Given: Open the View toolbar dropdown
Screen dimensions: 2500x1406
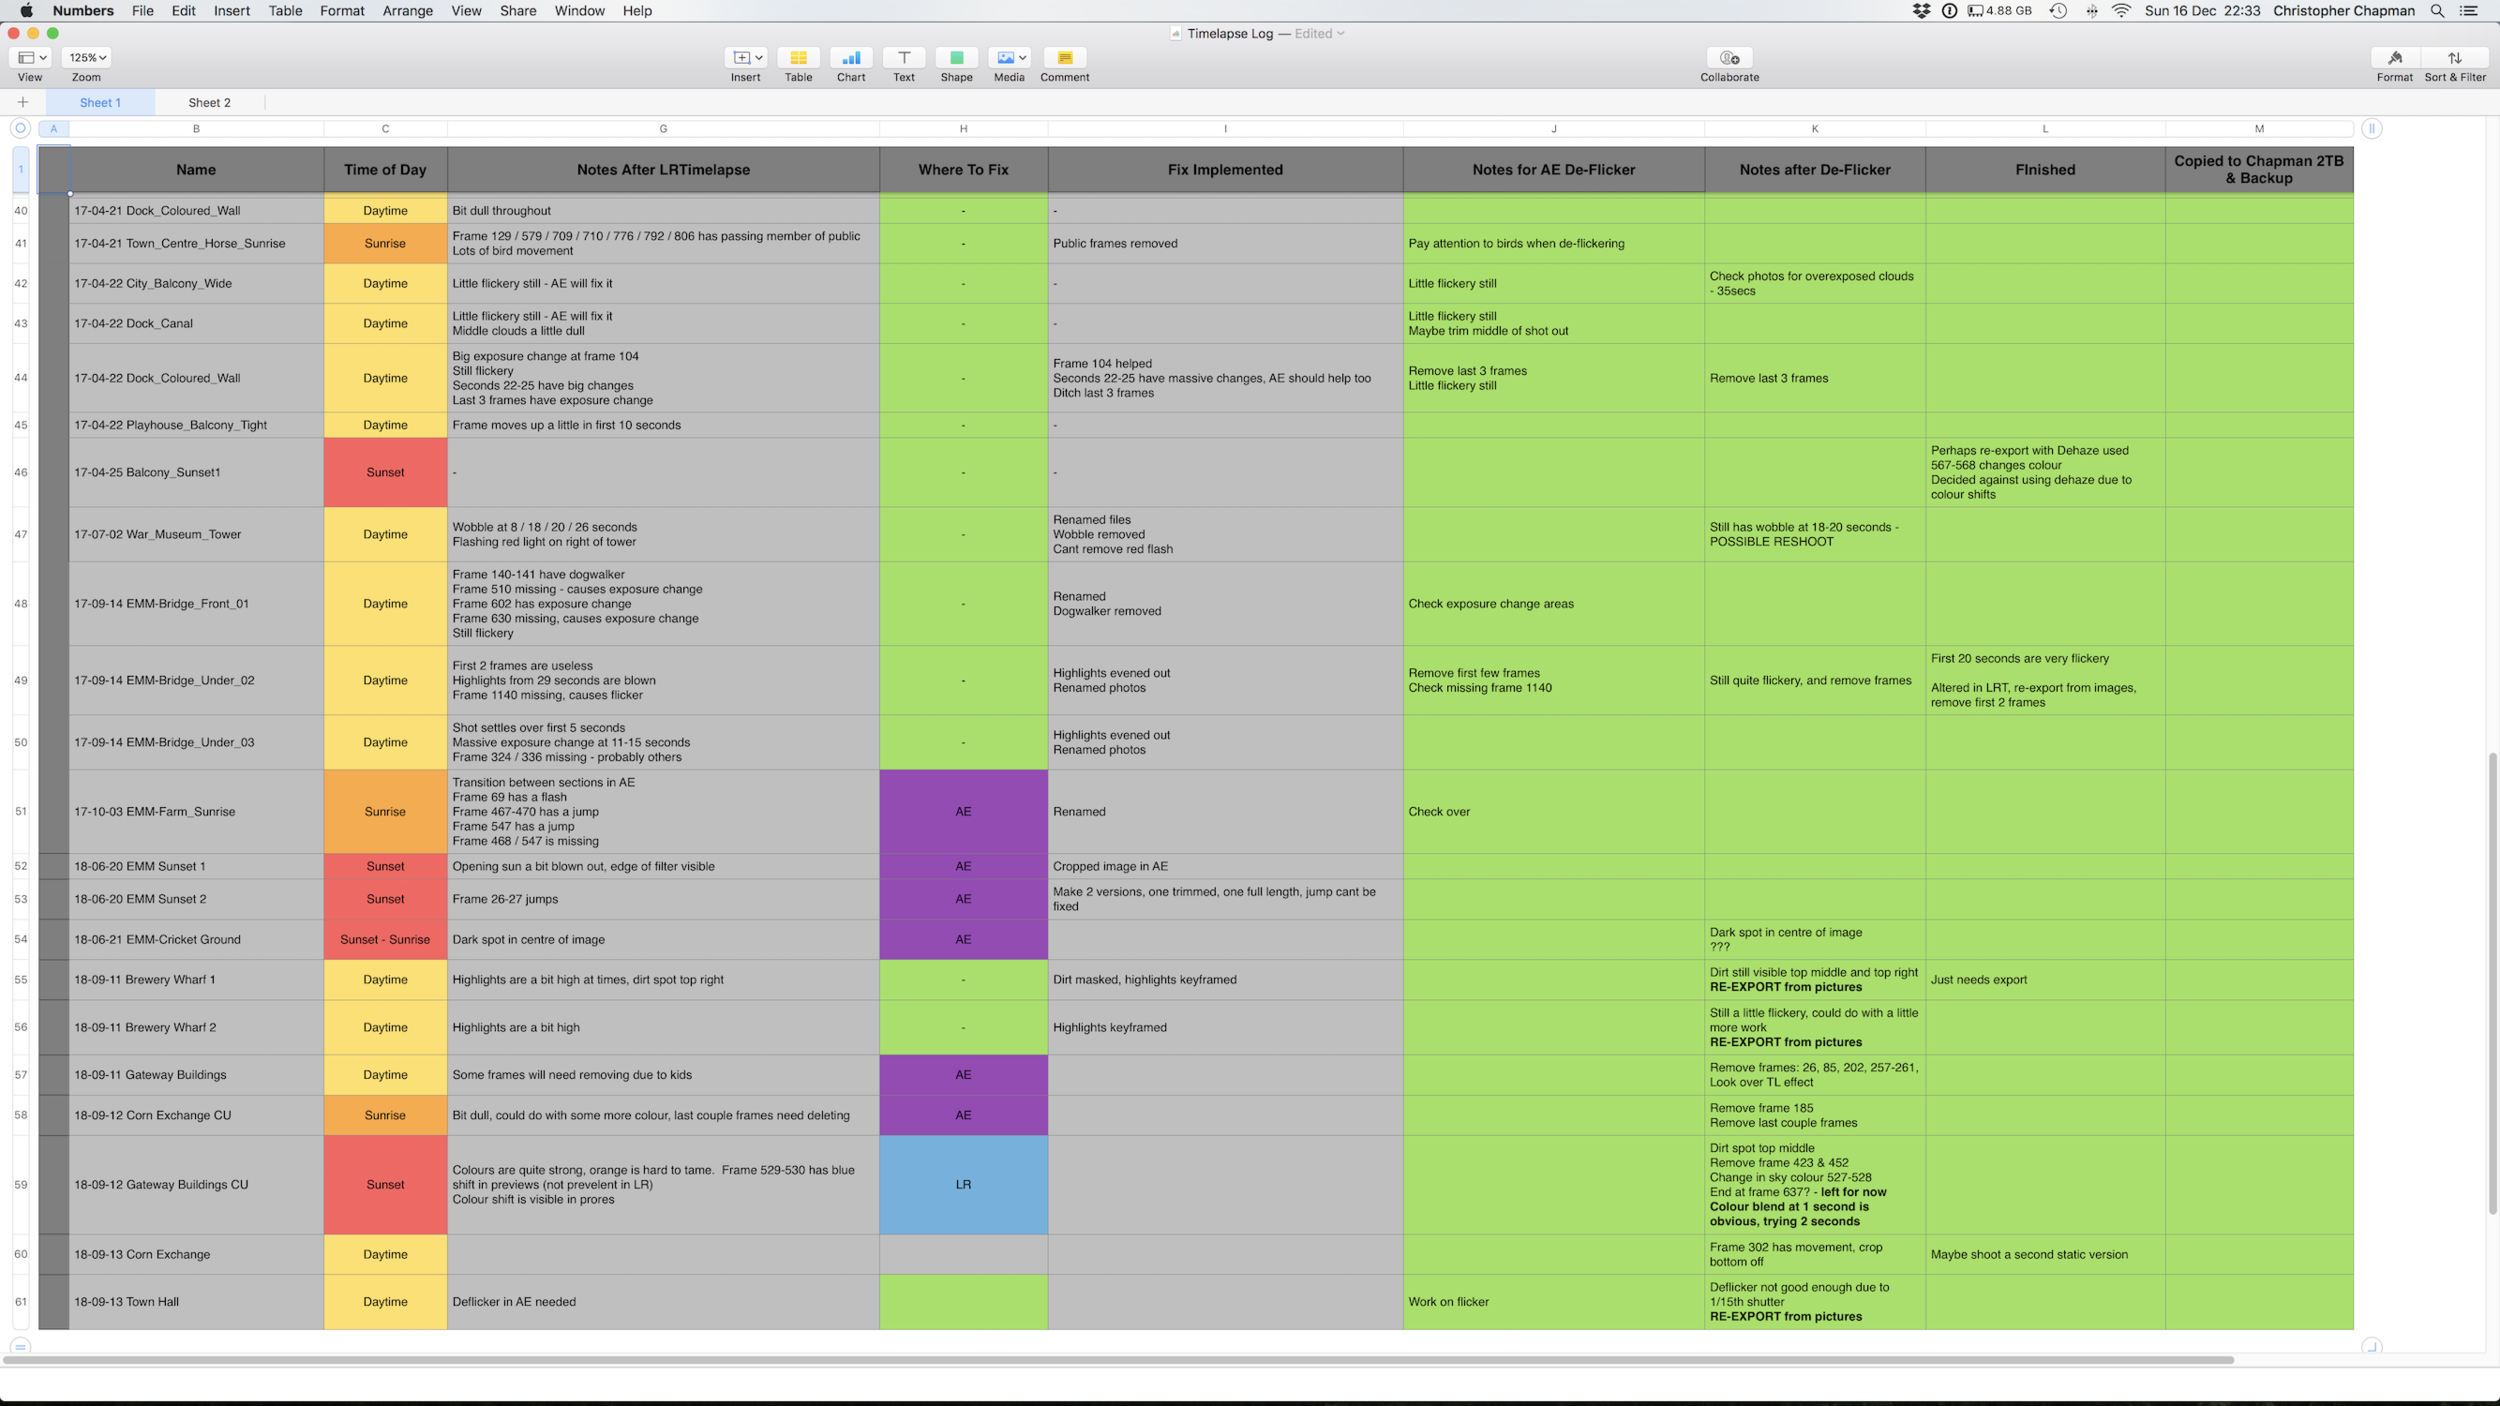Looking at the screenshot, I should 31,58.
